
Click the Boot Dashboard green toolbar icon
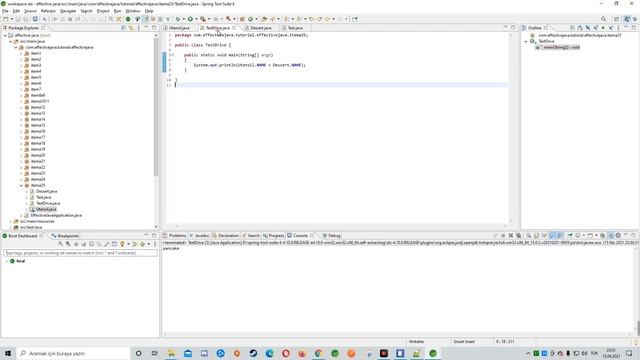click(128, 19)
